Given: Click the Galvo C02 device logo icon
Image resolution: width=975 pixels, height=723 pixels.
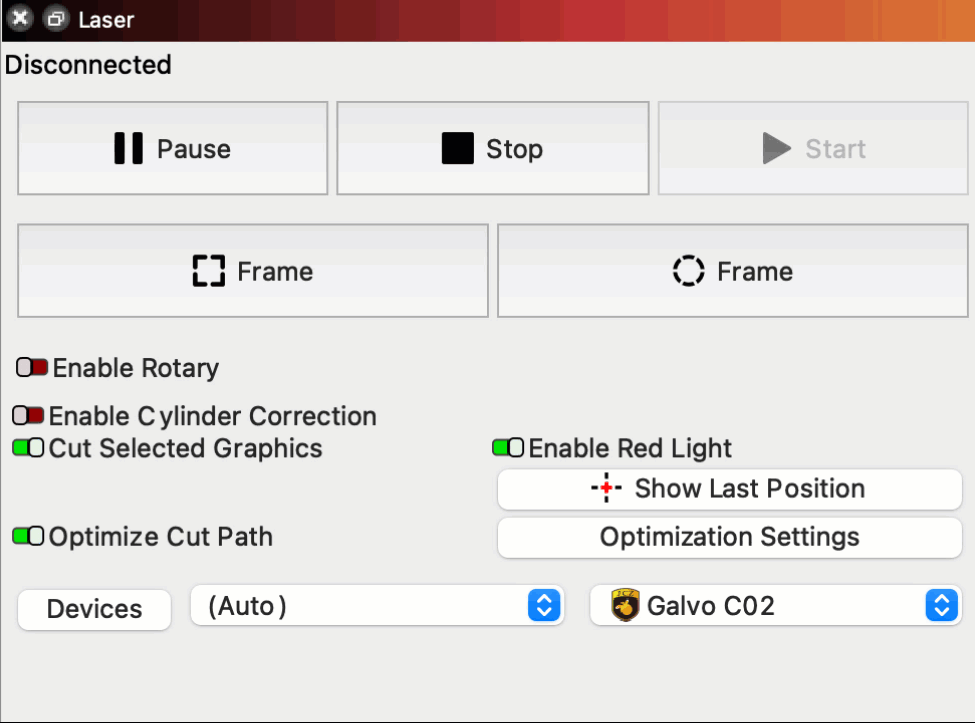Looking at the screenshot, I should click(625, 606).
